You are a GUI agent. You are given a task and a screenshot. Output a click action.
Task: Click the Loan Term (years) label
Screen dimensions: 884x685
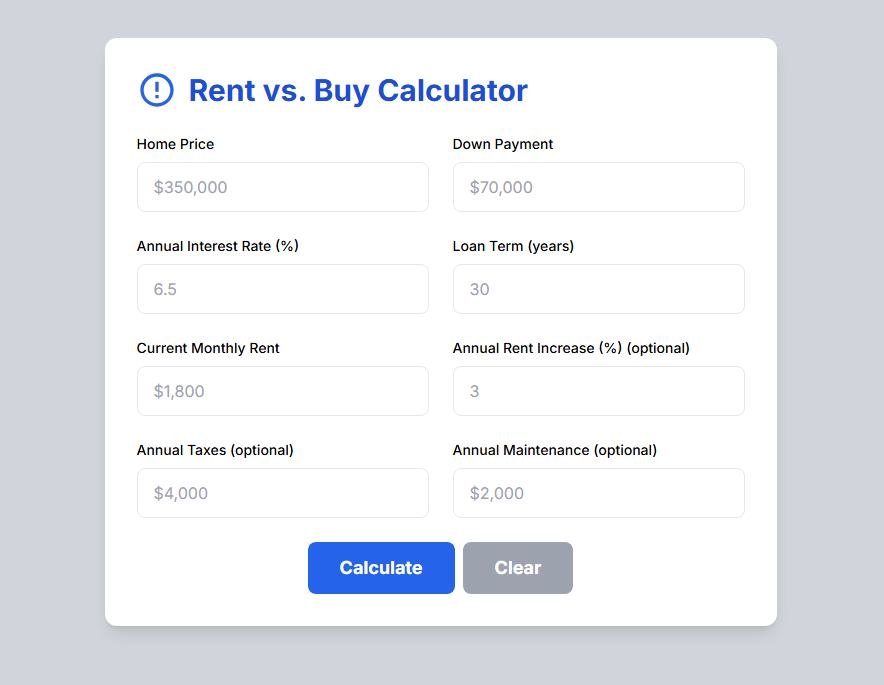[514, 246]
